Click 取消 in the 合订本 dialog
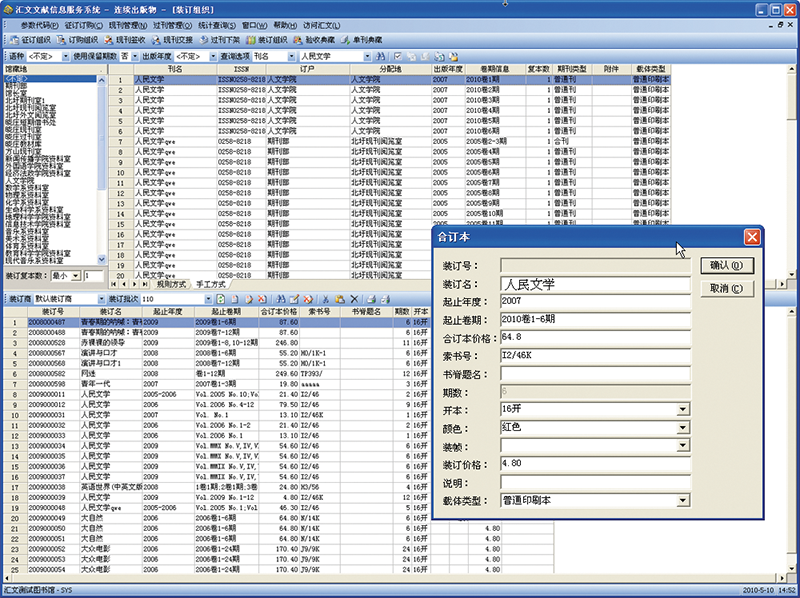 (x=727, y=289)
